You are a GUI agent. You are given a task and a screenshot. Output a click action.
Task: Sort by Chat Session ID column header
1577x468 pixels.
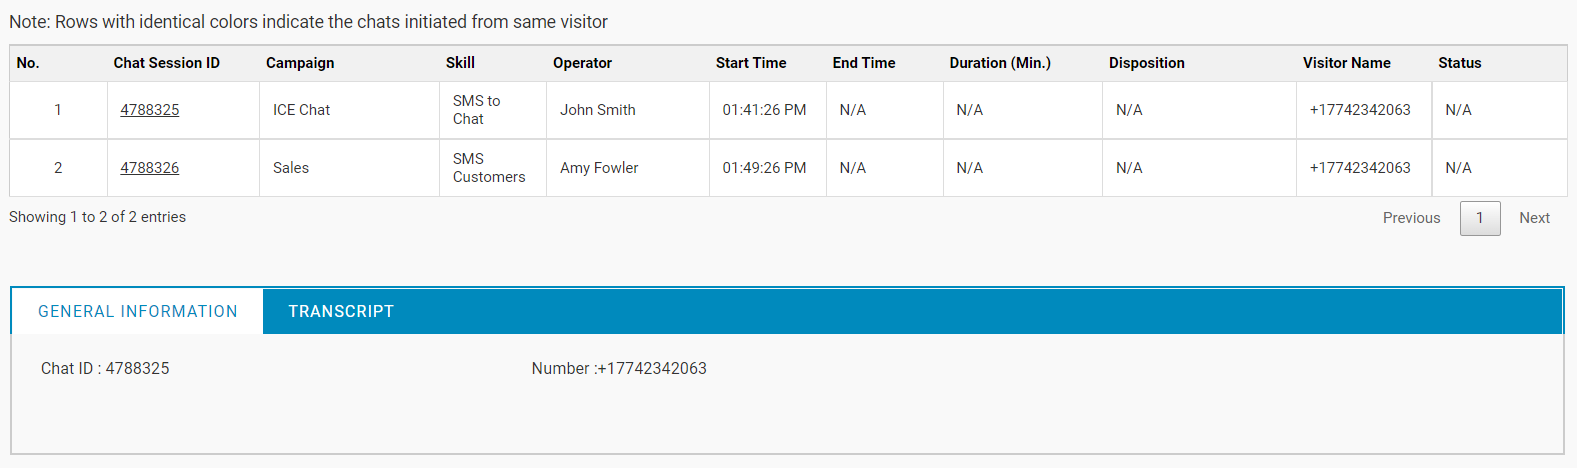[166, 63]
